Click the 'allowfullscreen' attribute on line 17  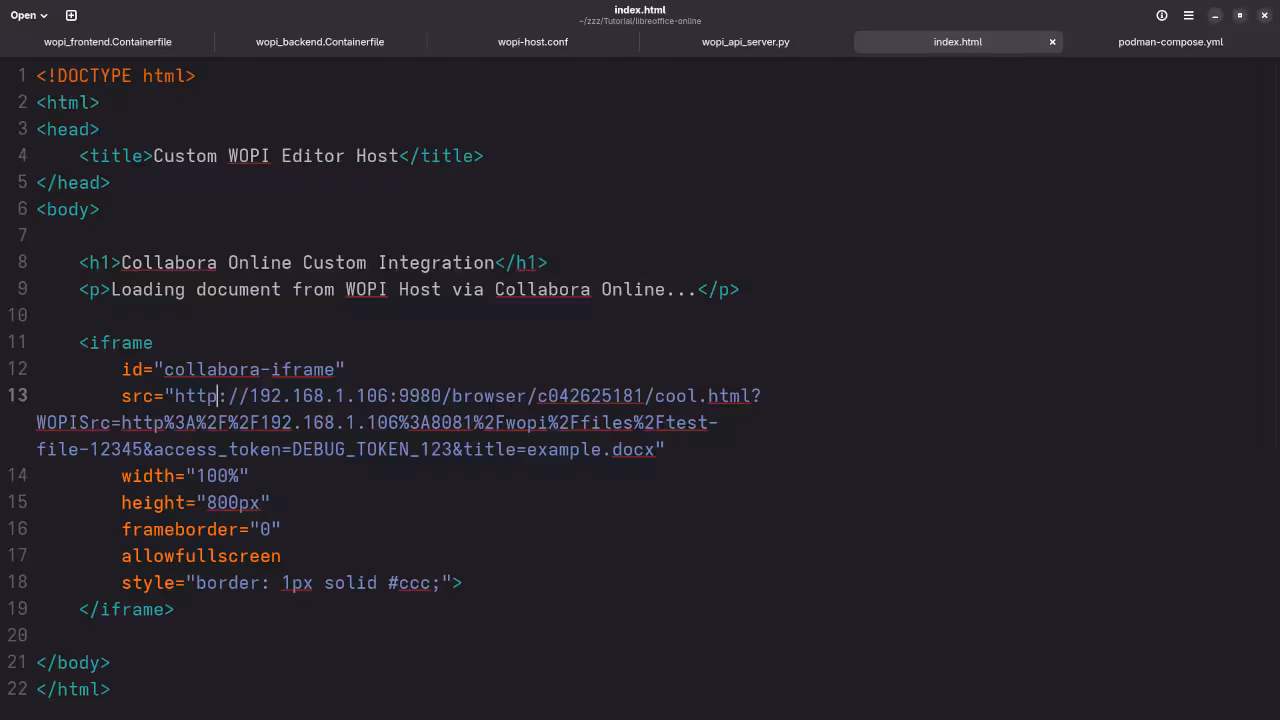click(x=201, y=556)
